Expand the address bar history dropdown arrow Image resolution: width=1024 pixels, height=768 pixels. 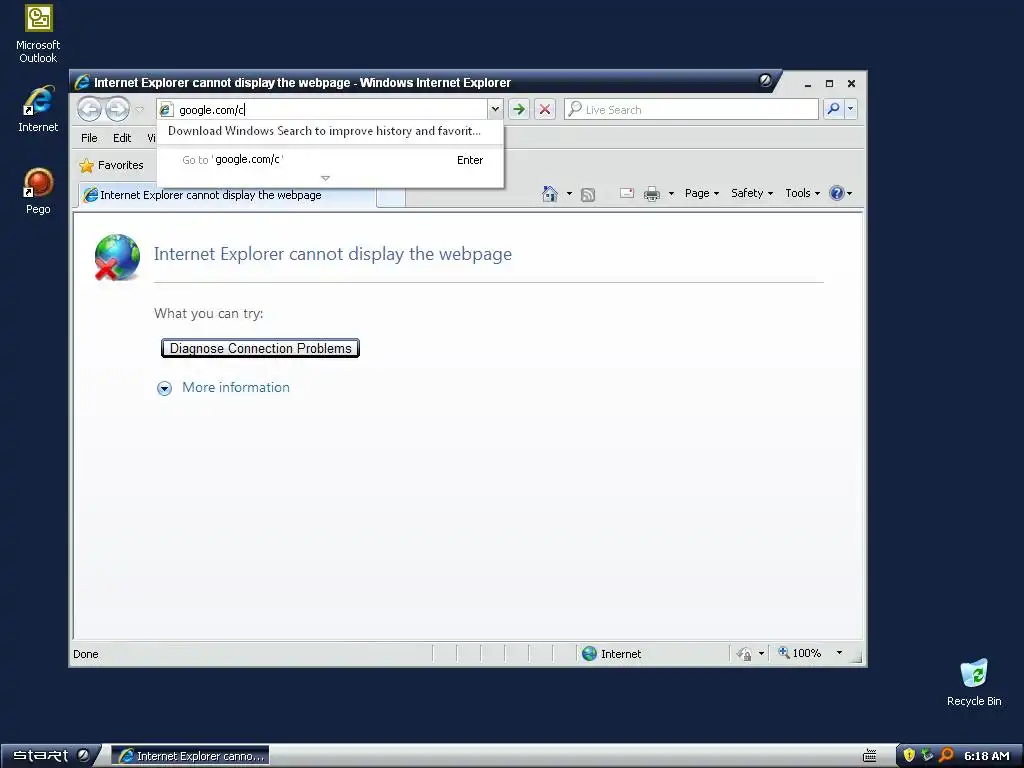(495, 110)
